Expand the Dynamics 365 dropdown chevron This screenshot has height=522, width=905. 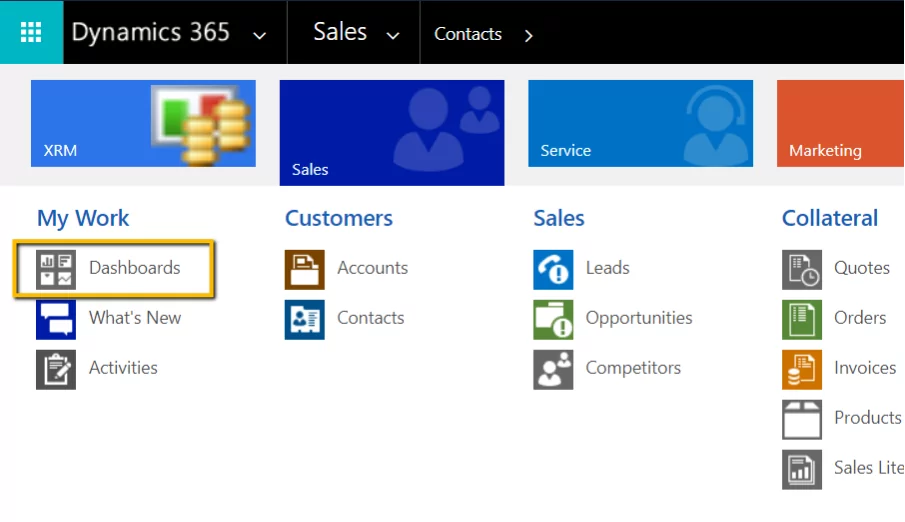(260, 36)
